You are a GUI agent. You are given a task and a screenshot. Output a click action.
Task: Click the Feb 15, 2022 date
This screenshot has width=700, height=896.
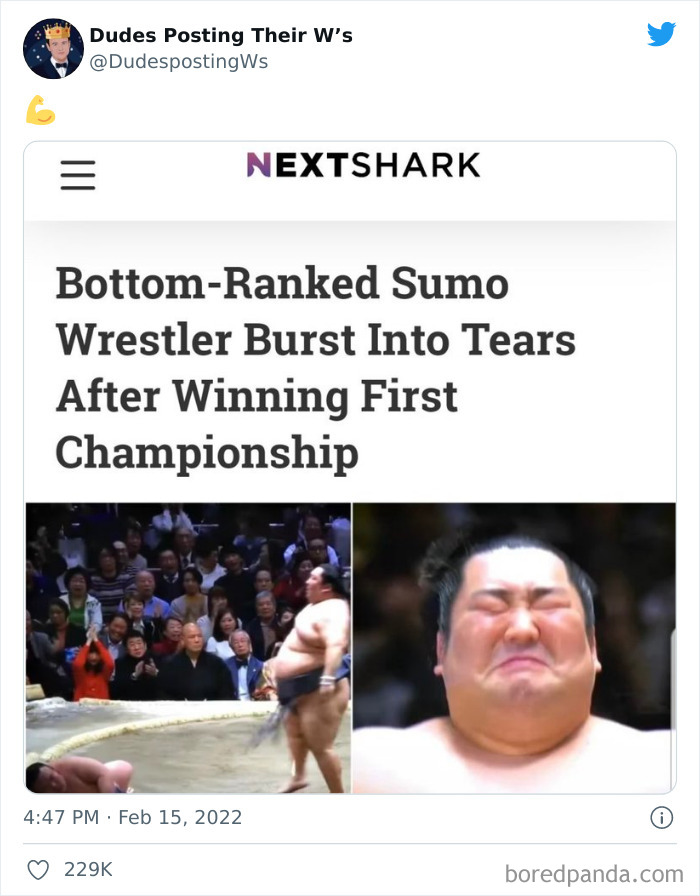(180, 817)
